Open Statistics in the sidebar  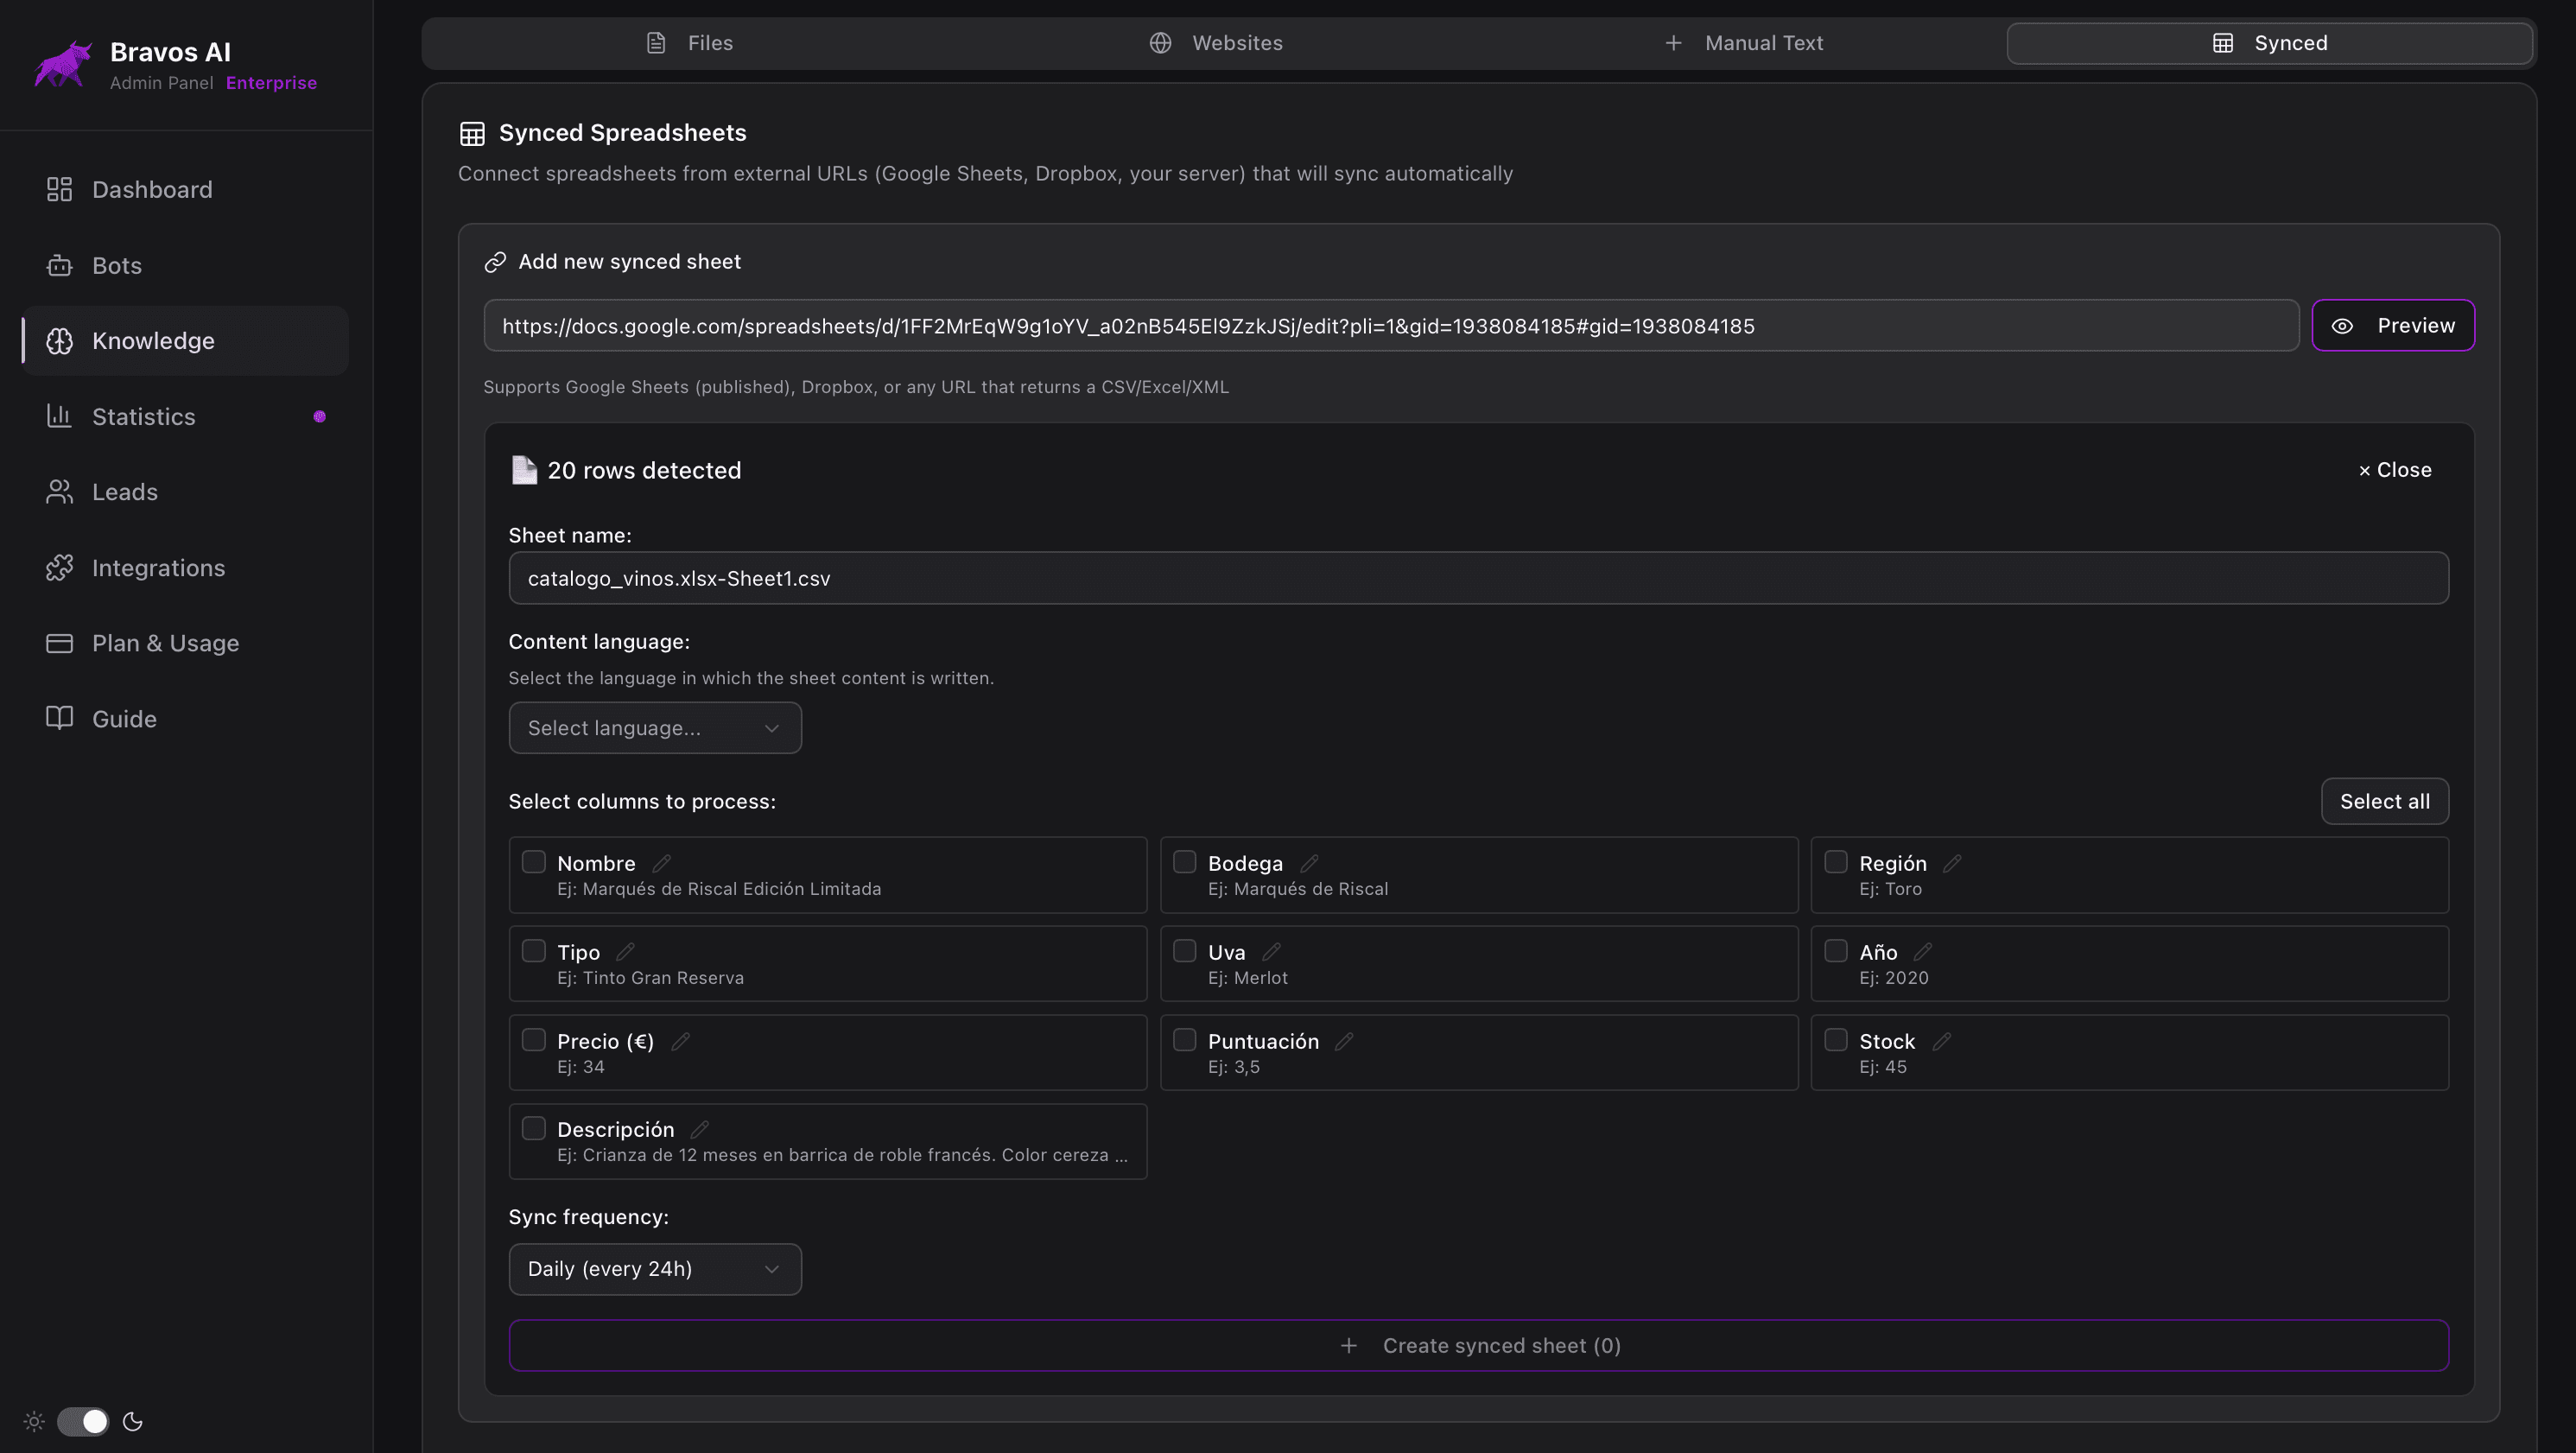click(x=185, y=416)
